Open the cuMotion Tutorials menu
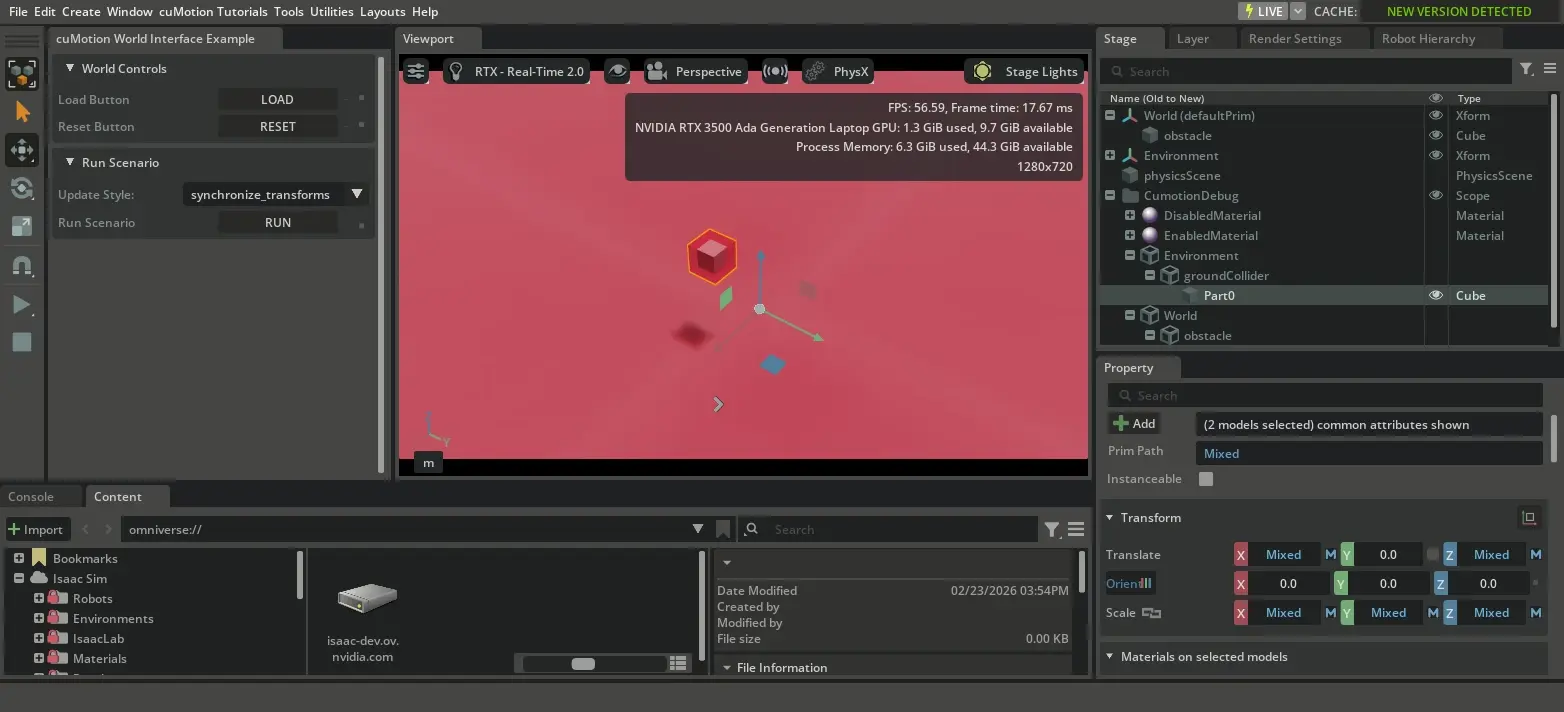Viewport: 1564px width, 712px height. pos(213,11)
